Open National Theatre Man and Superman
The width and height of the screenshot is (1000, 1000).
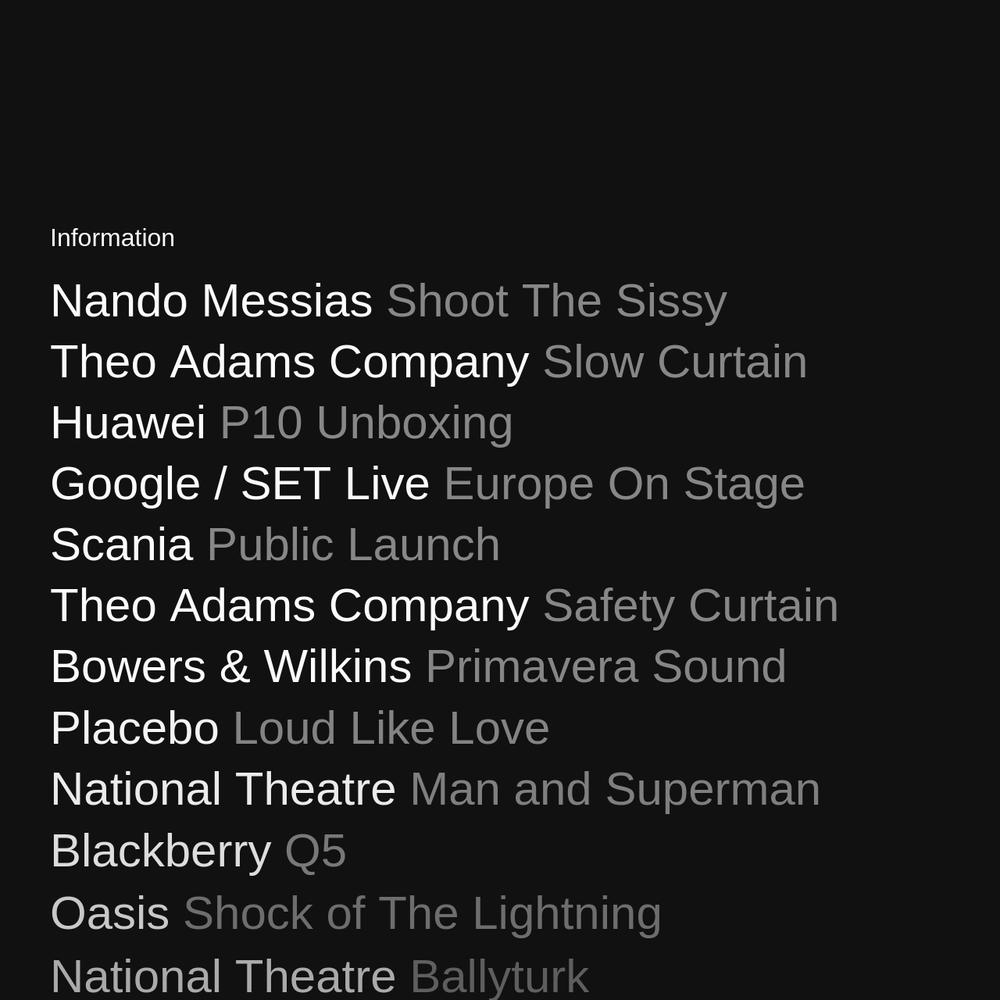[436, 790]
